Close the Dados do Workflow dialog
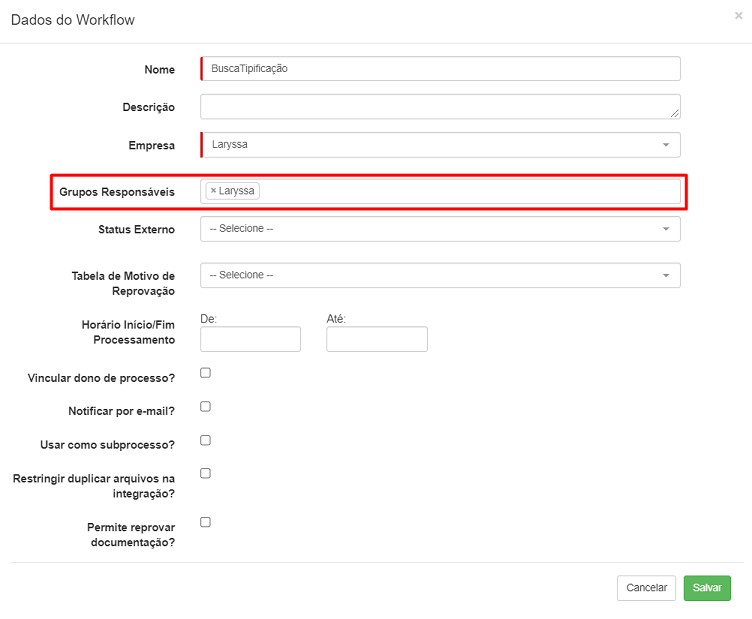Viewport: 752px width, 619px height. [x=738, y=16]
